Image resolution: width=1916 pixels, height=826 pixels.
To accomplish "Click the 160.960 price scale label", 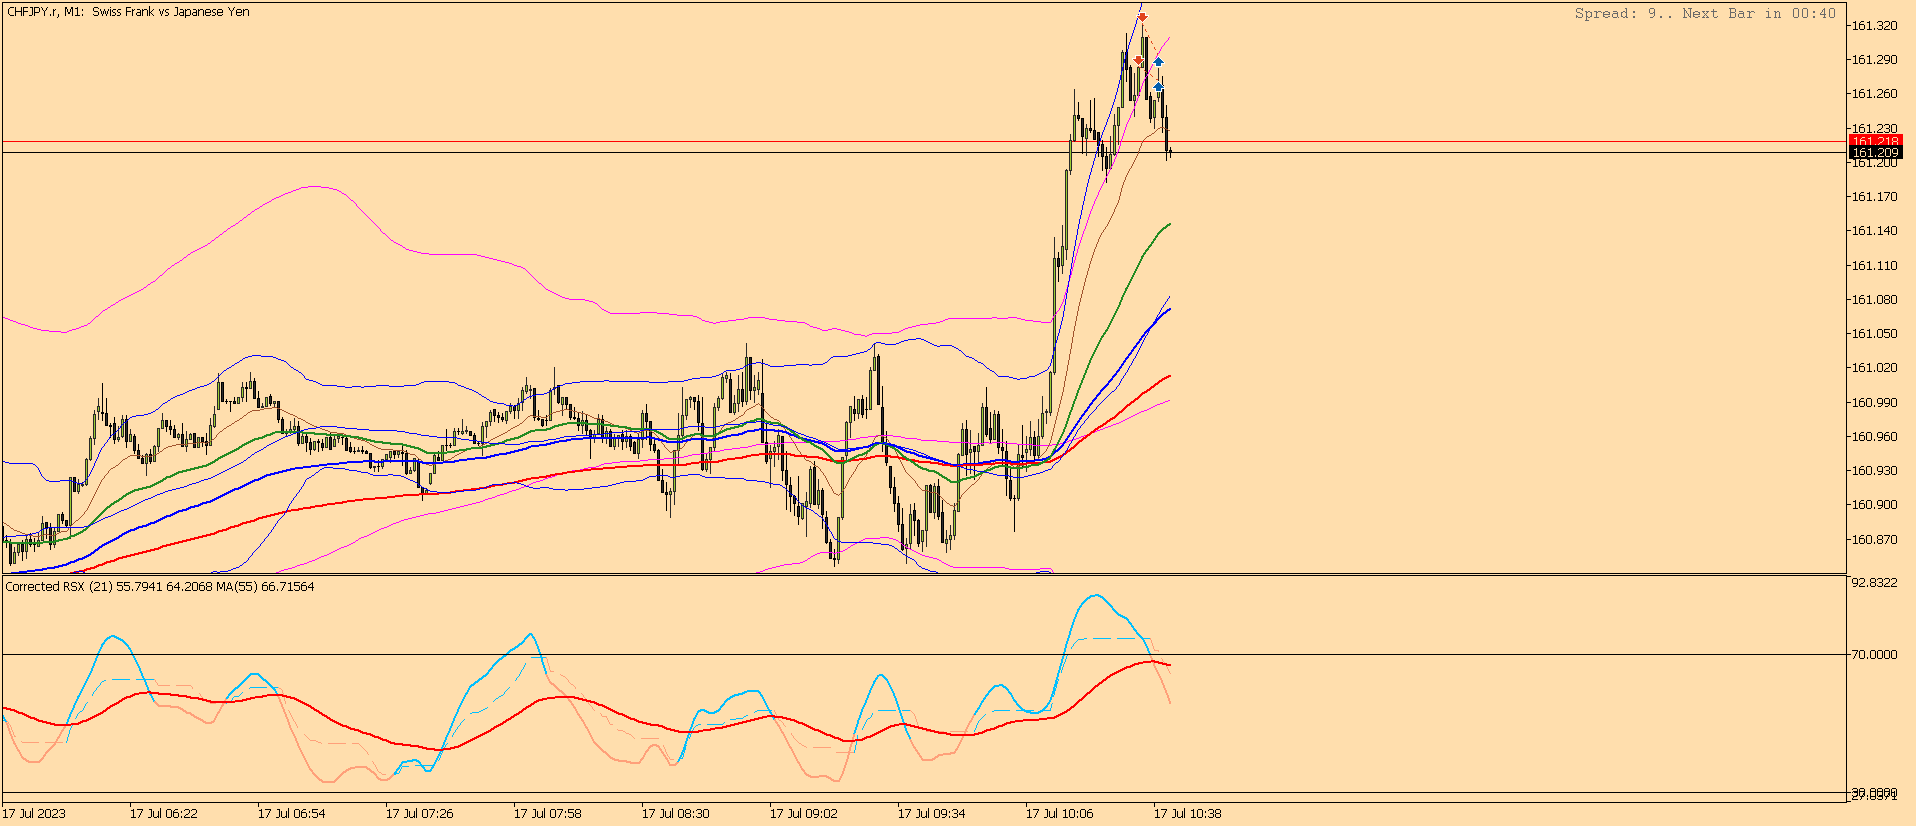I will pyautogui.click(x=1874, y=437).
